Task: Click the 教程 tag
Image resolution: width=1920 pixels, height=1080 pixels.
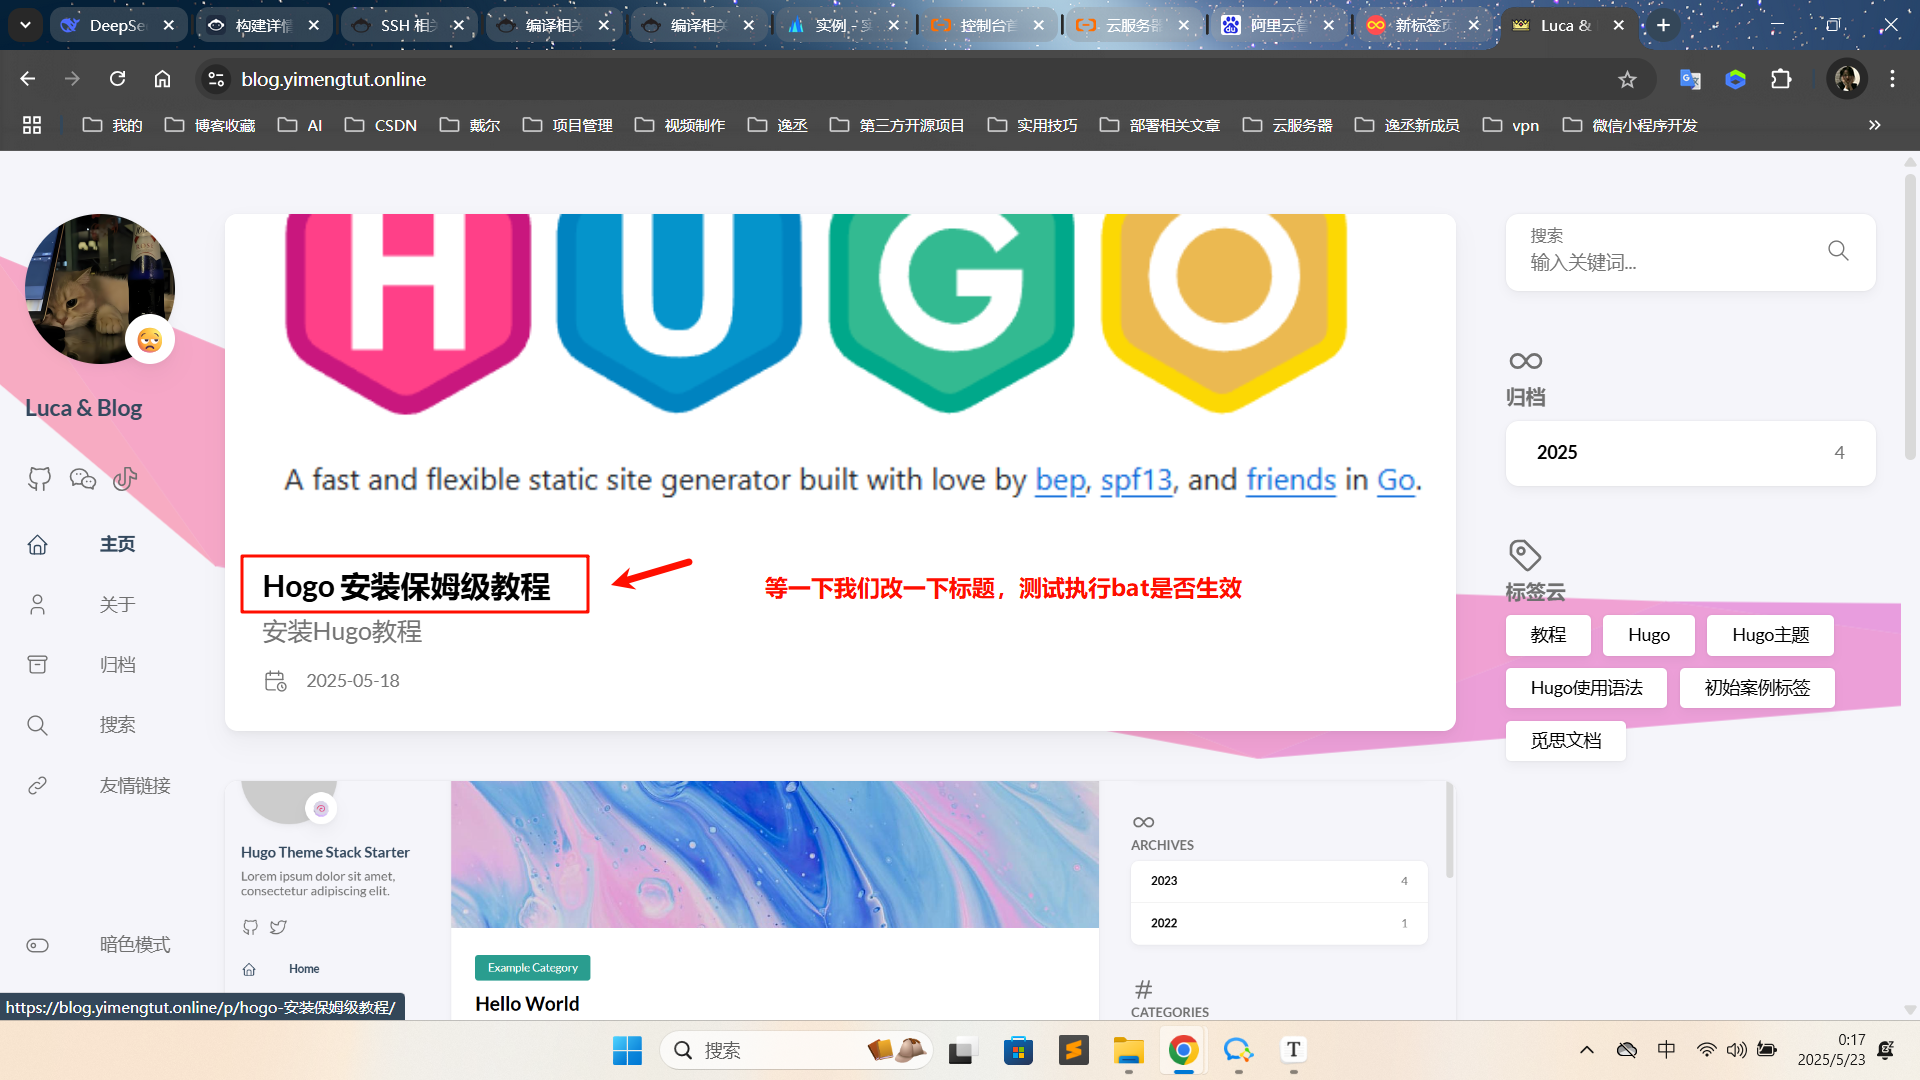Action: [1548, 635]
